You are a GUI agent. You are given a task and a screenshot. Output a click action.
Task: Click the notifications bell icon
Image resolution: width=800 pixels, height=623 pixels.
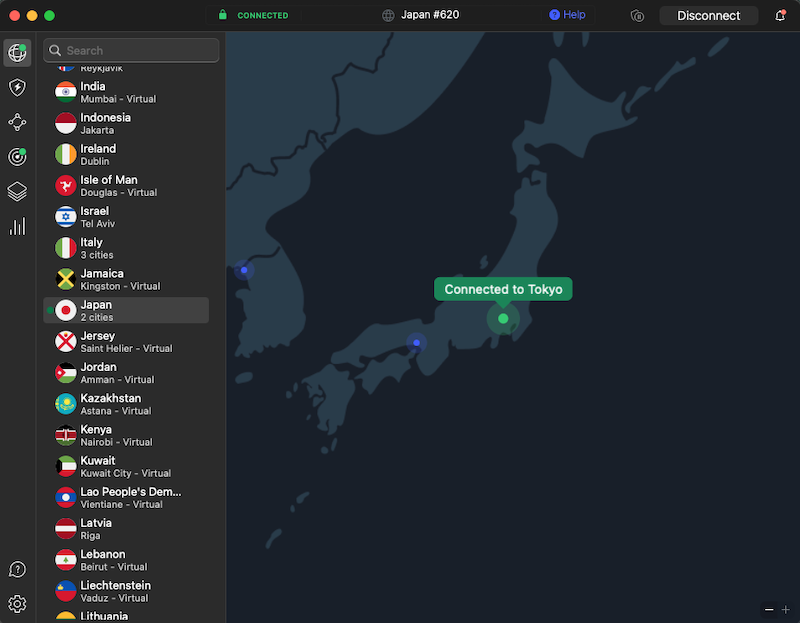click(x=780, y=15)
